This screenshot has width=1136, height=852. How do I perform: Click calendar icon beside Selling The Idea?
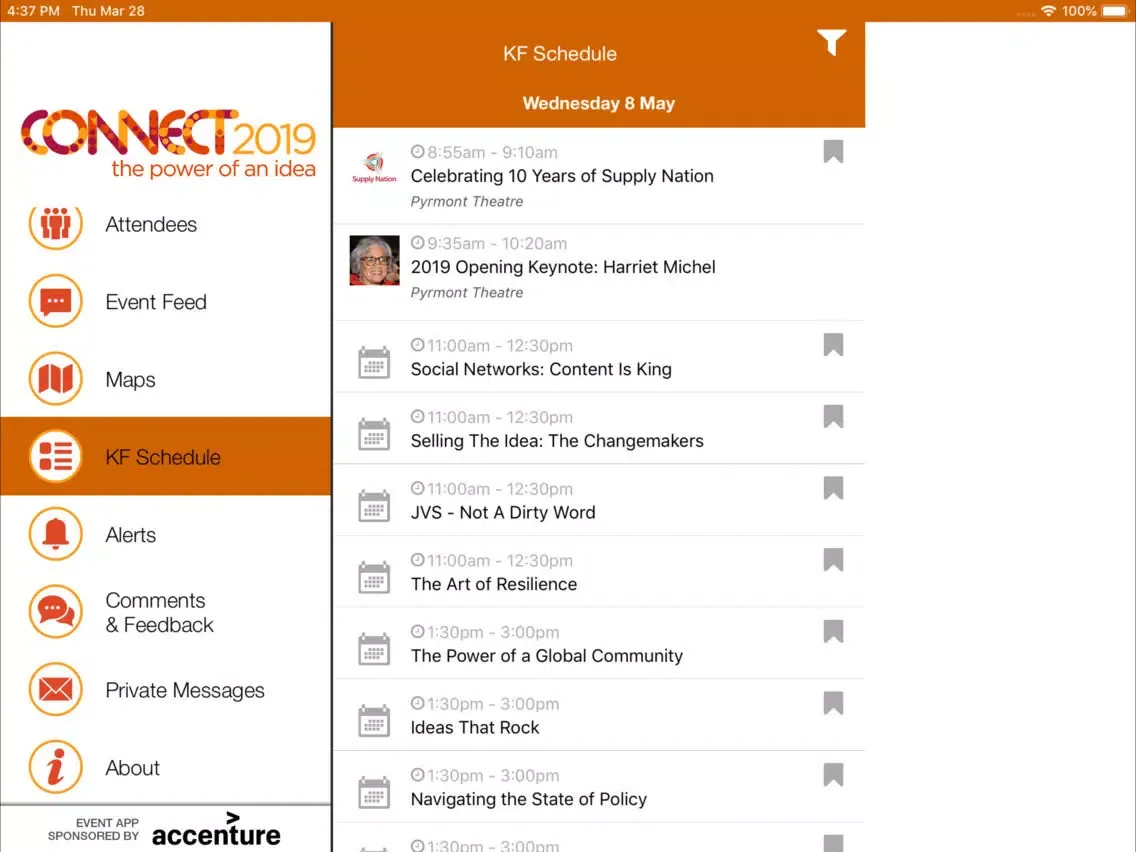click(x=374, y=434)
